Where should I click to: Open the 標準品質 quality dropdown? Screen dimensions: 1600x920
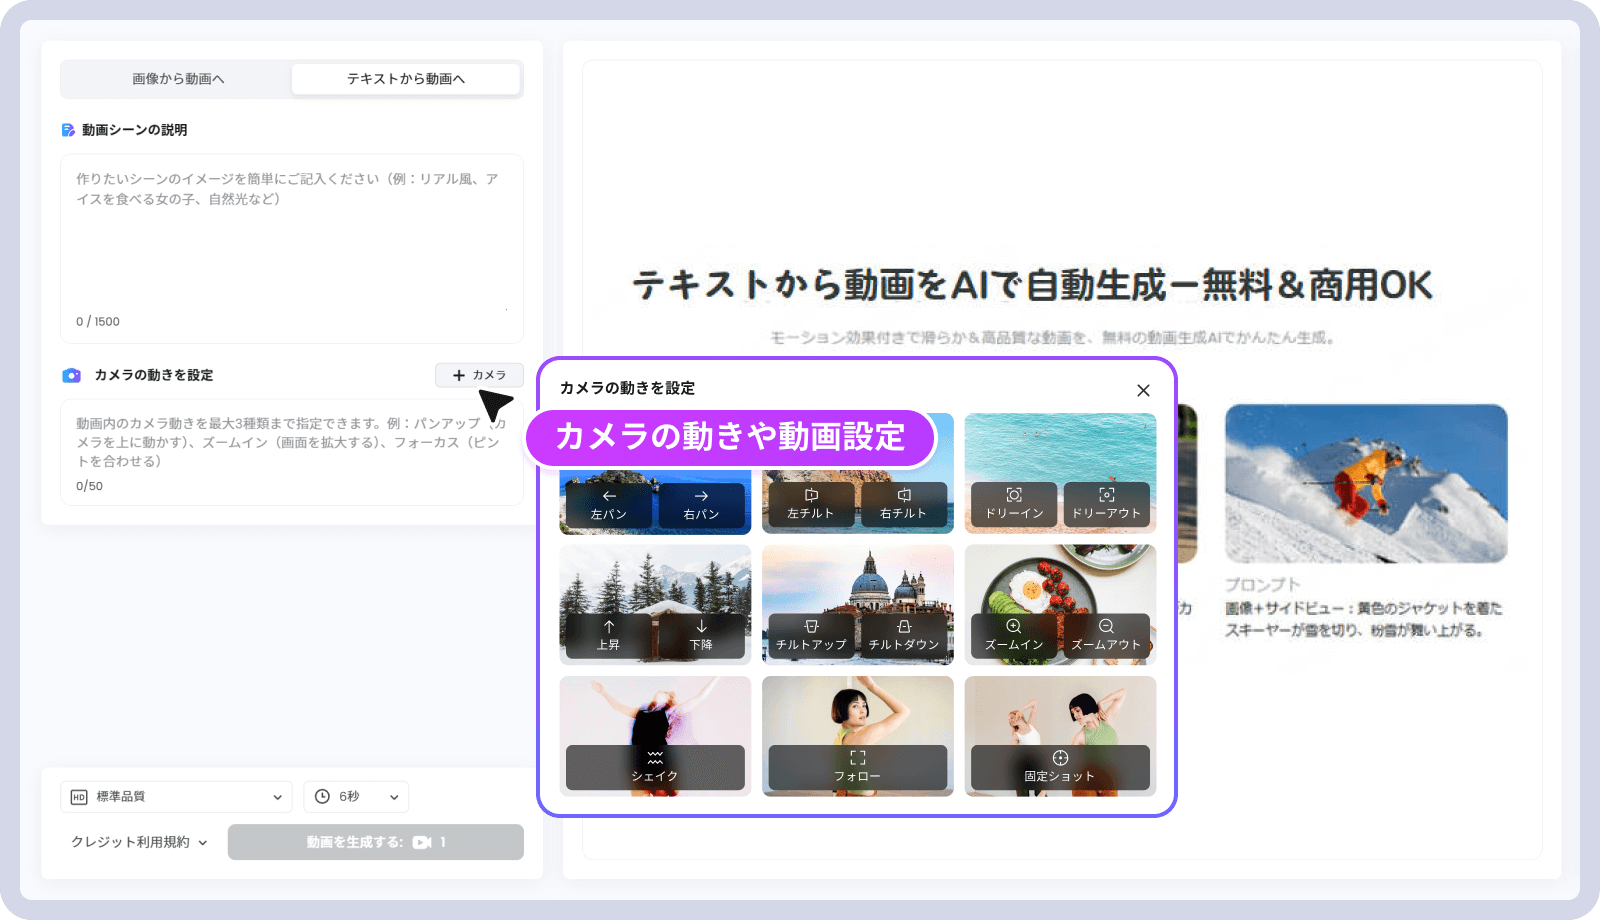click(177, 797)
